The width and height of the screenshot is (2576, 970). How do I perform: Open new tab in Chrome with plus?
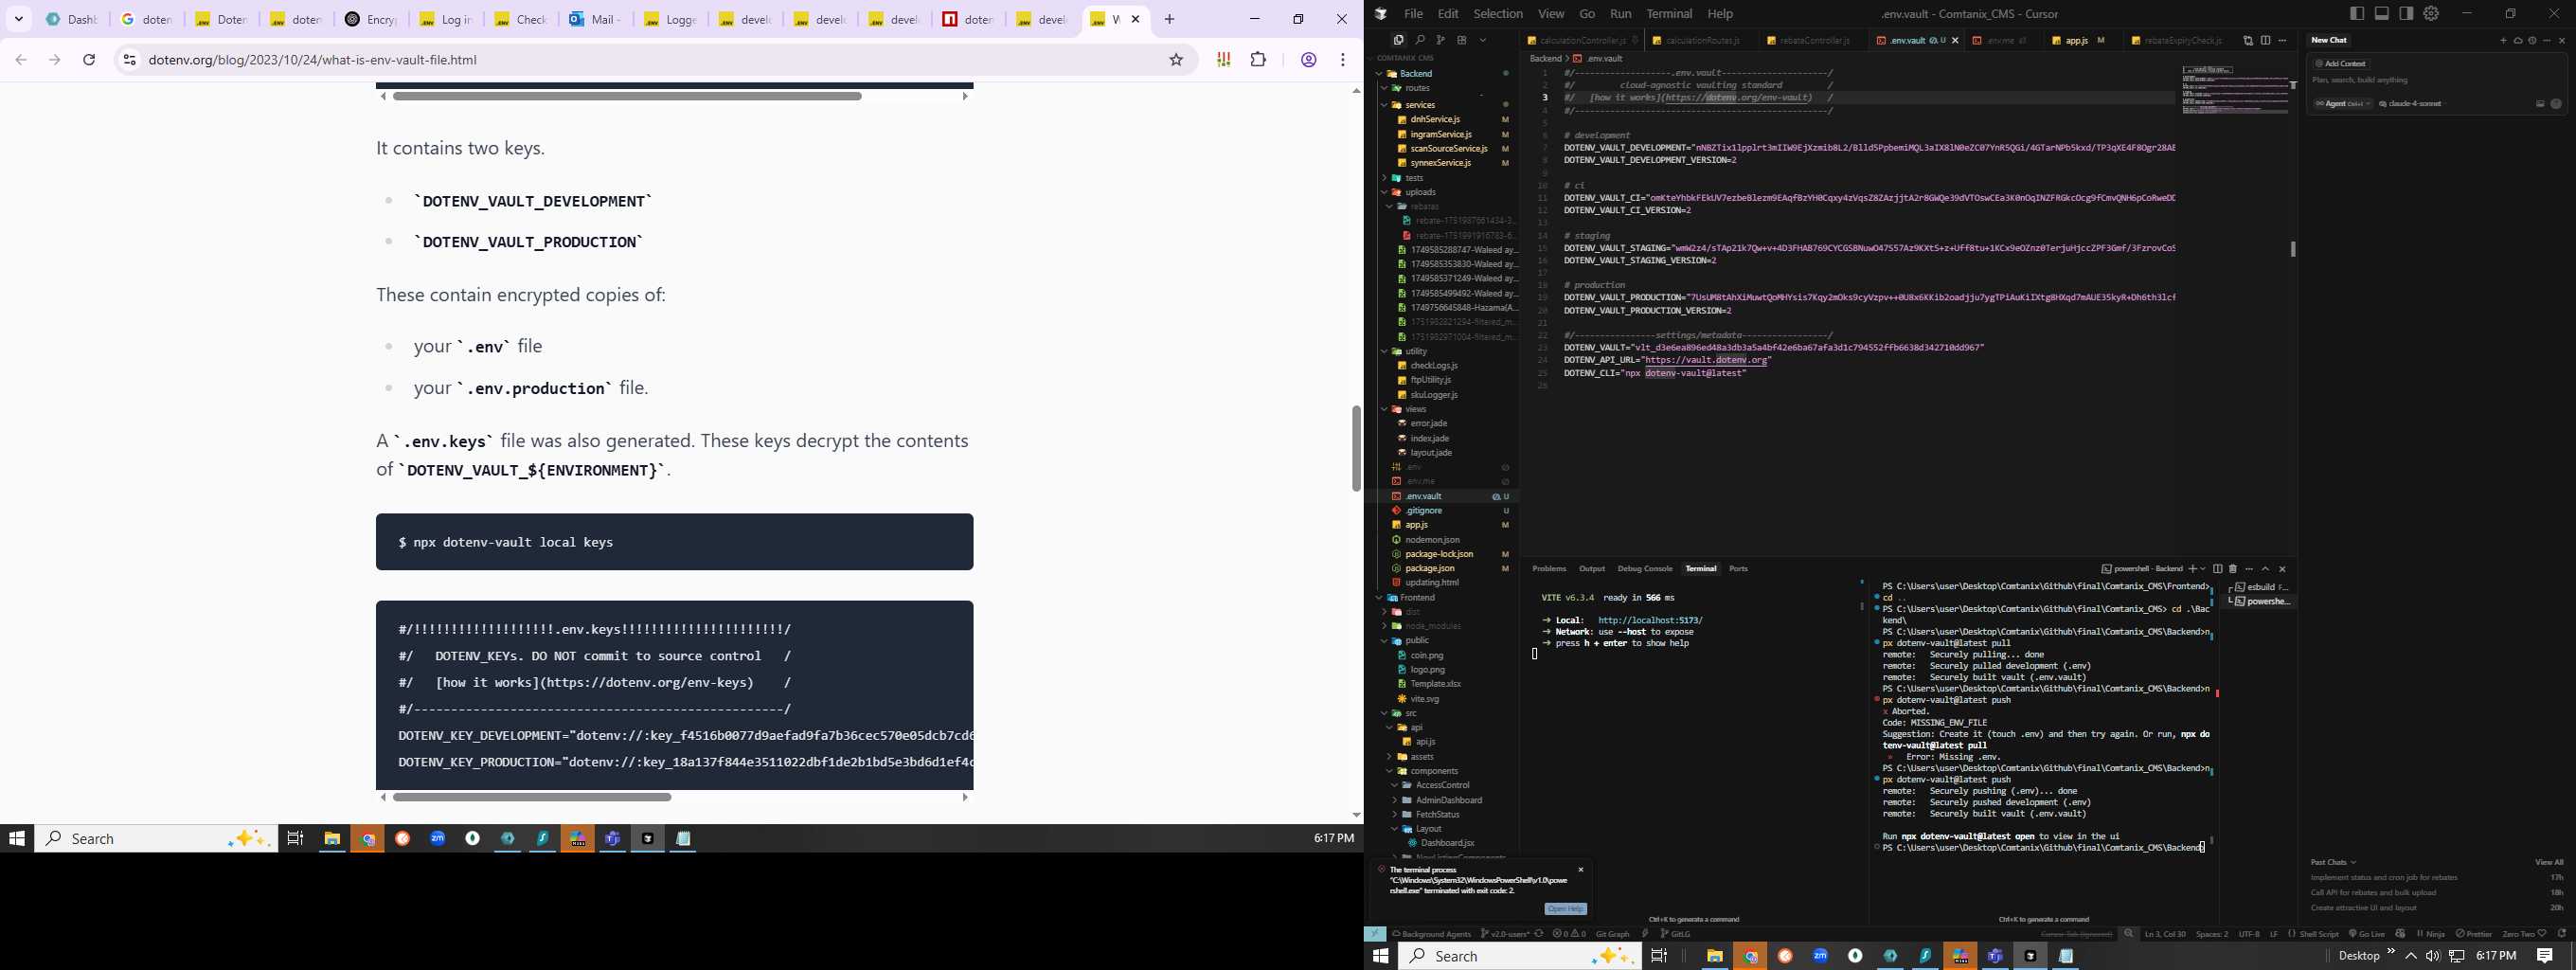point(1169,19)
